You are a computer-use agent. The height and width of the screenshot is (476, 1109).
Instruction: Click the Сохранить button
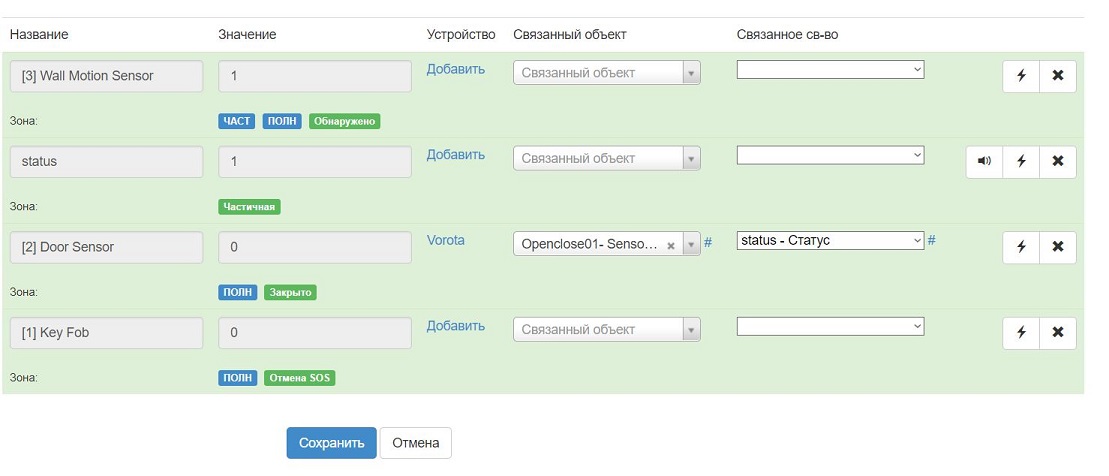click(331, 443)
